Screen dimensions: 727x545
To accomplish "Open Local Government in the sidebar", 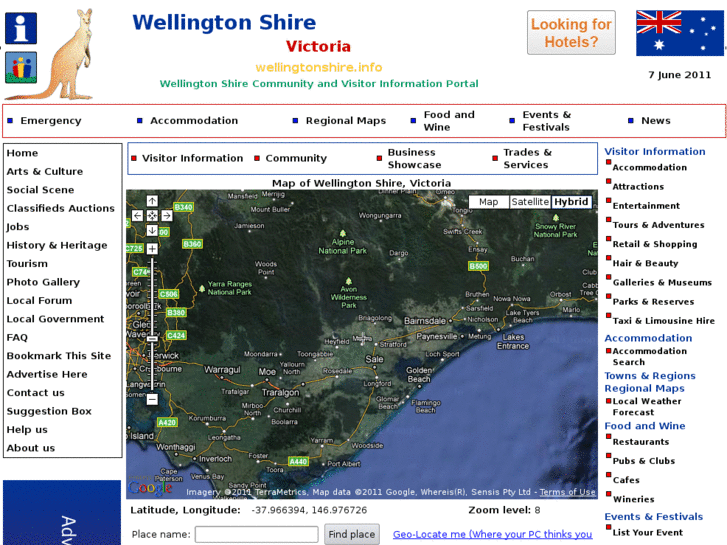I will coord(55,319).
